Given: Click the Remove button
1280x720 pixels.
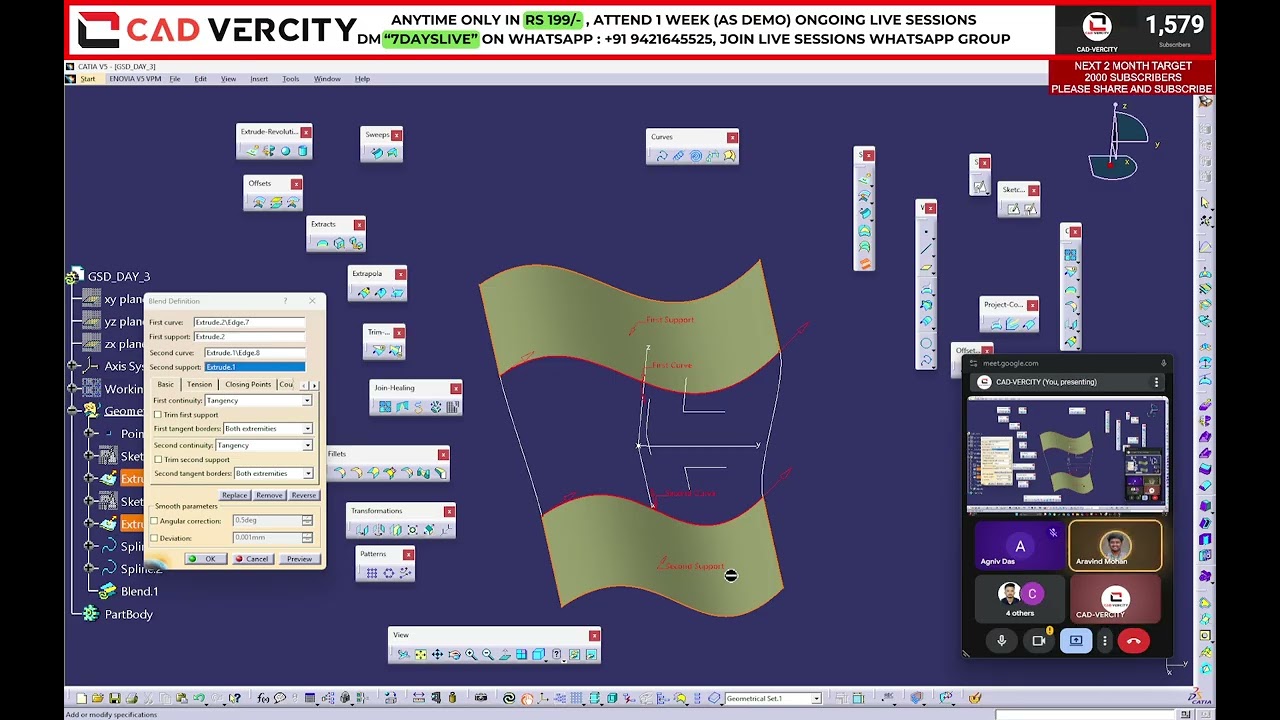Looking at the screenshot, I should [x=269, y=496].
